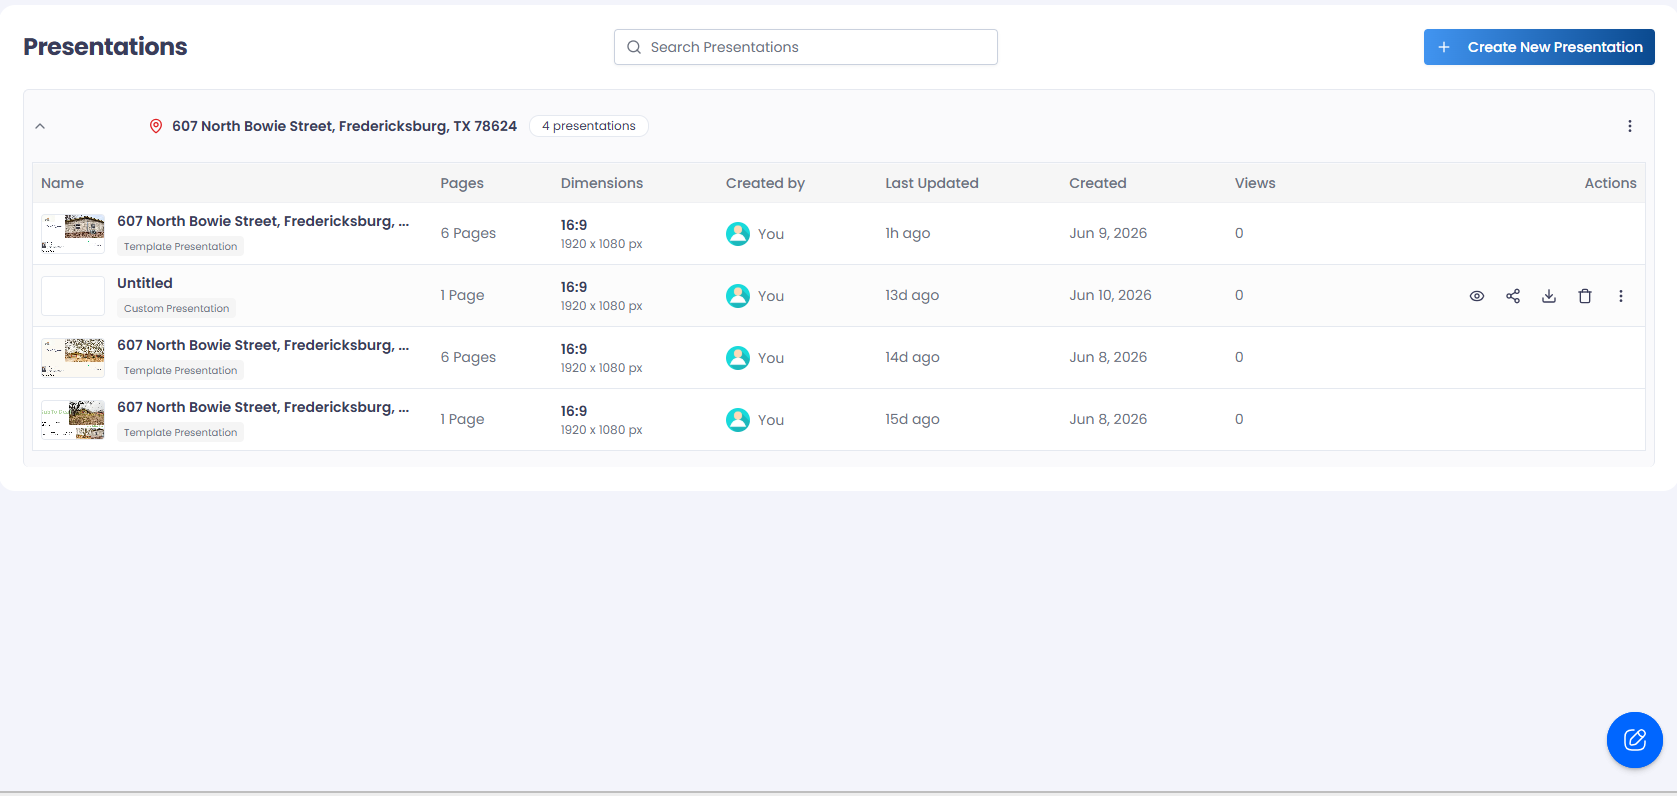Delete the Untitled presentation with the trash icon

coord(1584,296)
